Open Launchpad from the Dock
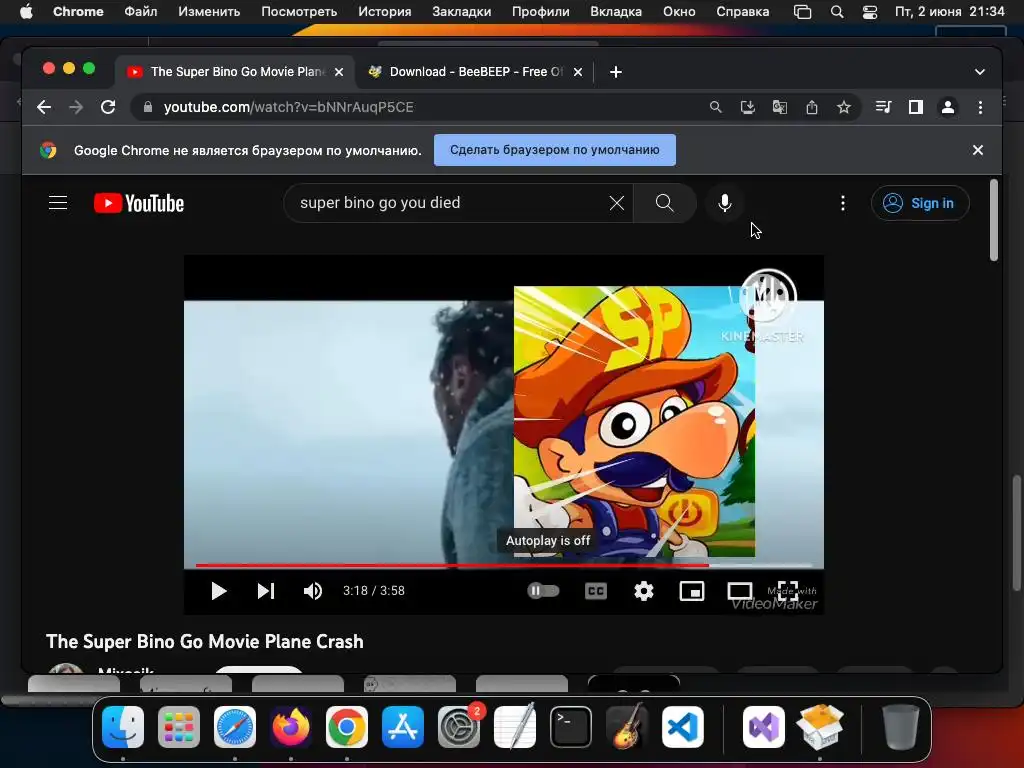The width and height of the screenshot is (1024, 768). (x=179, y=727)
